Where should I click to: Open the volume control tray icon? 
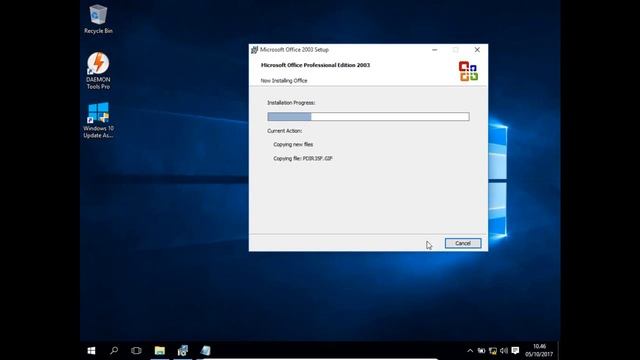(504, 351)
